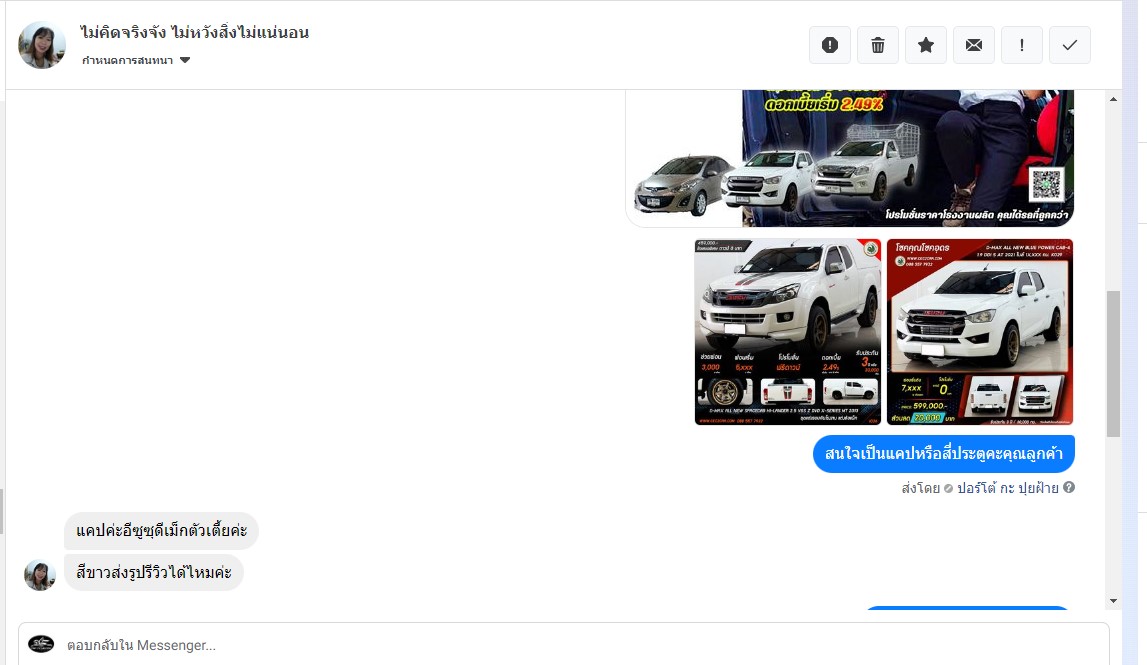Mark conversation as spam with exclamation circle icon
Screen dimensions: 1147x665
(x=830, y=45)
